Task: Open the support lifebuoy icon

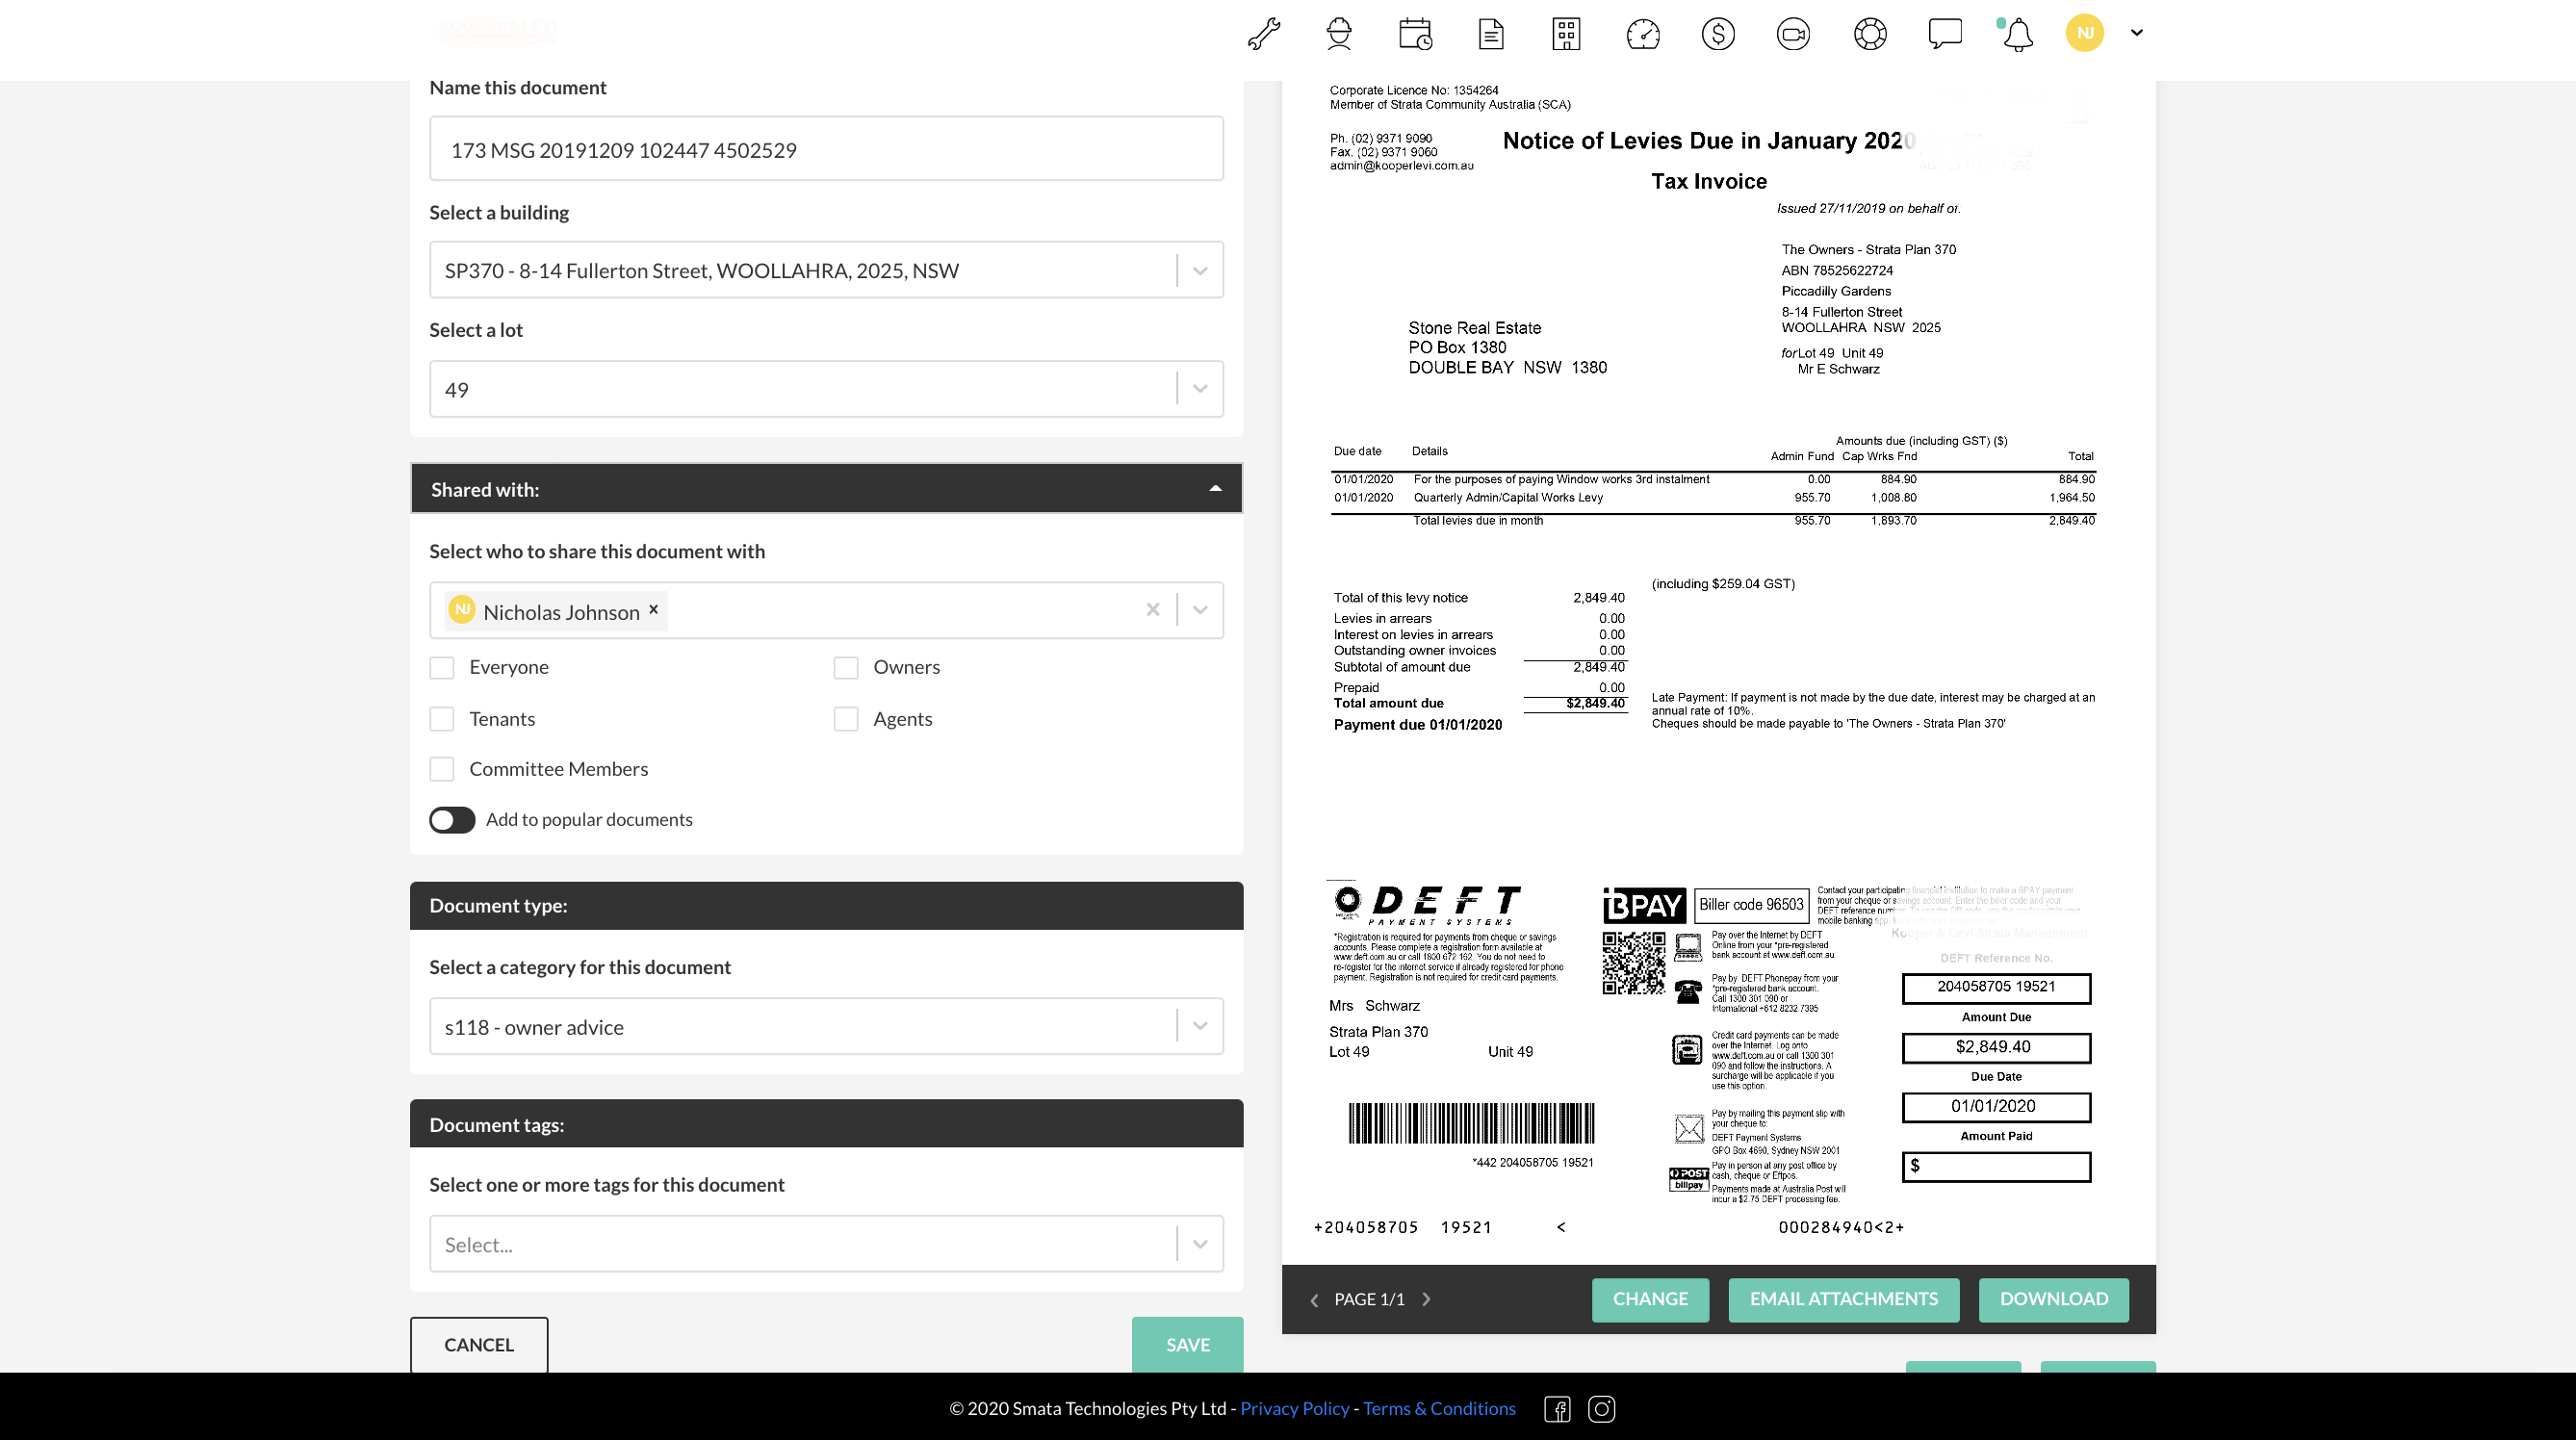Action: coord(1870,34)
